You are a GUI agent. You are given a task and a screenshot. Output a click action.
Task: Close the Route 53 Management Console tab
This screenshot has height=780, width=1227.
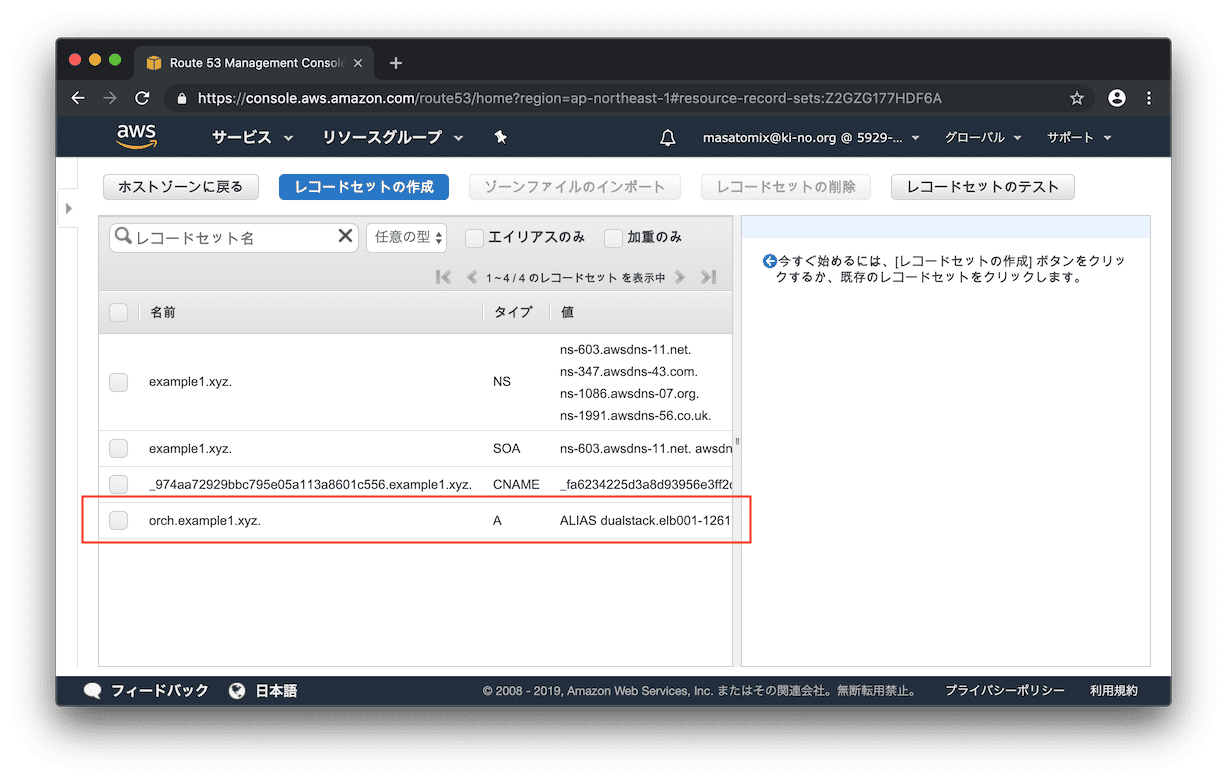point(358,63)
